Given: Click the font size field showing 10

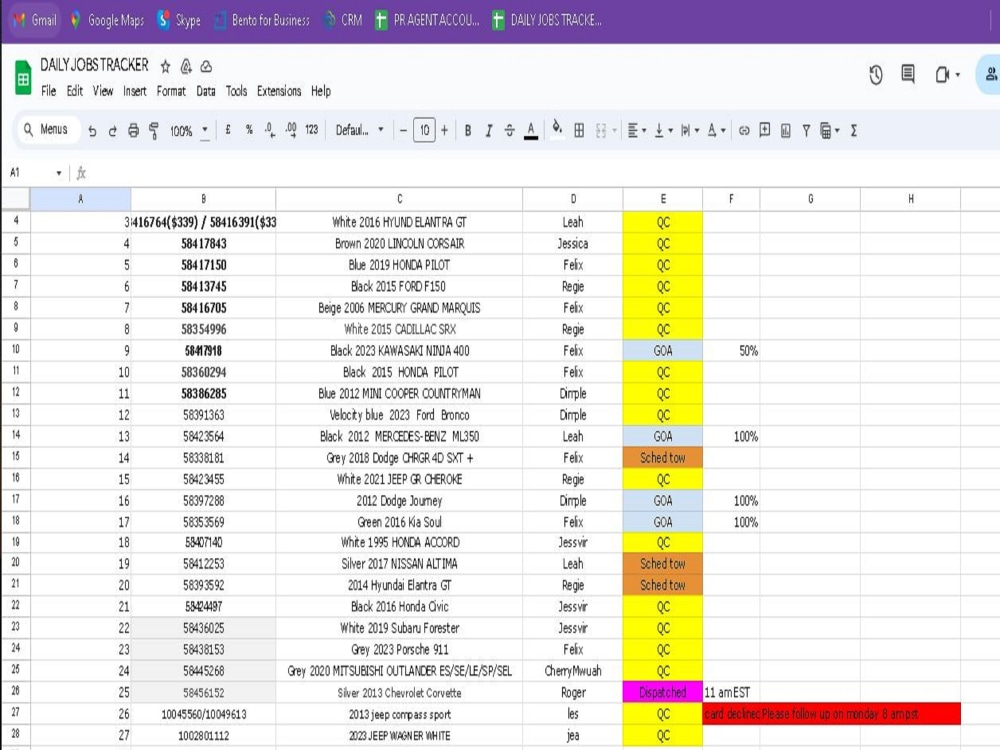Looking at the screenshot, I should pos(424,131).
